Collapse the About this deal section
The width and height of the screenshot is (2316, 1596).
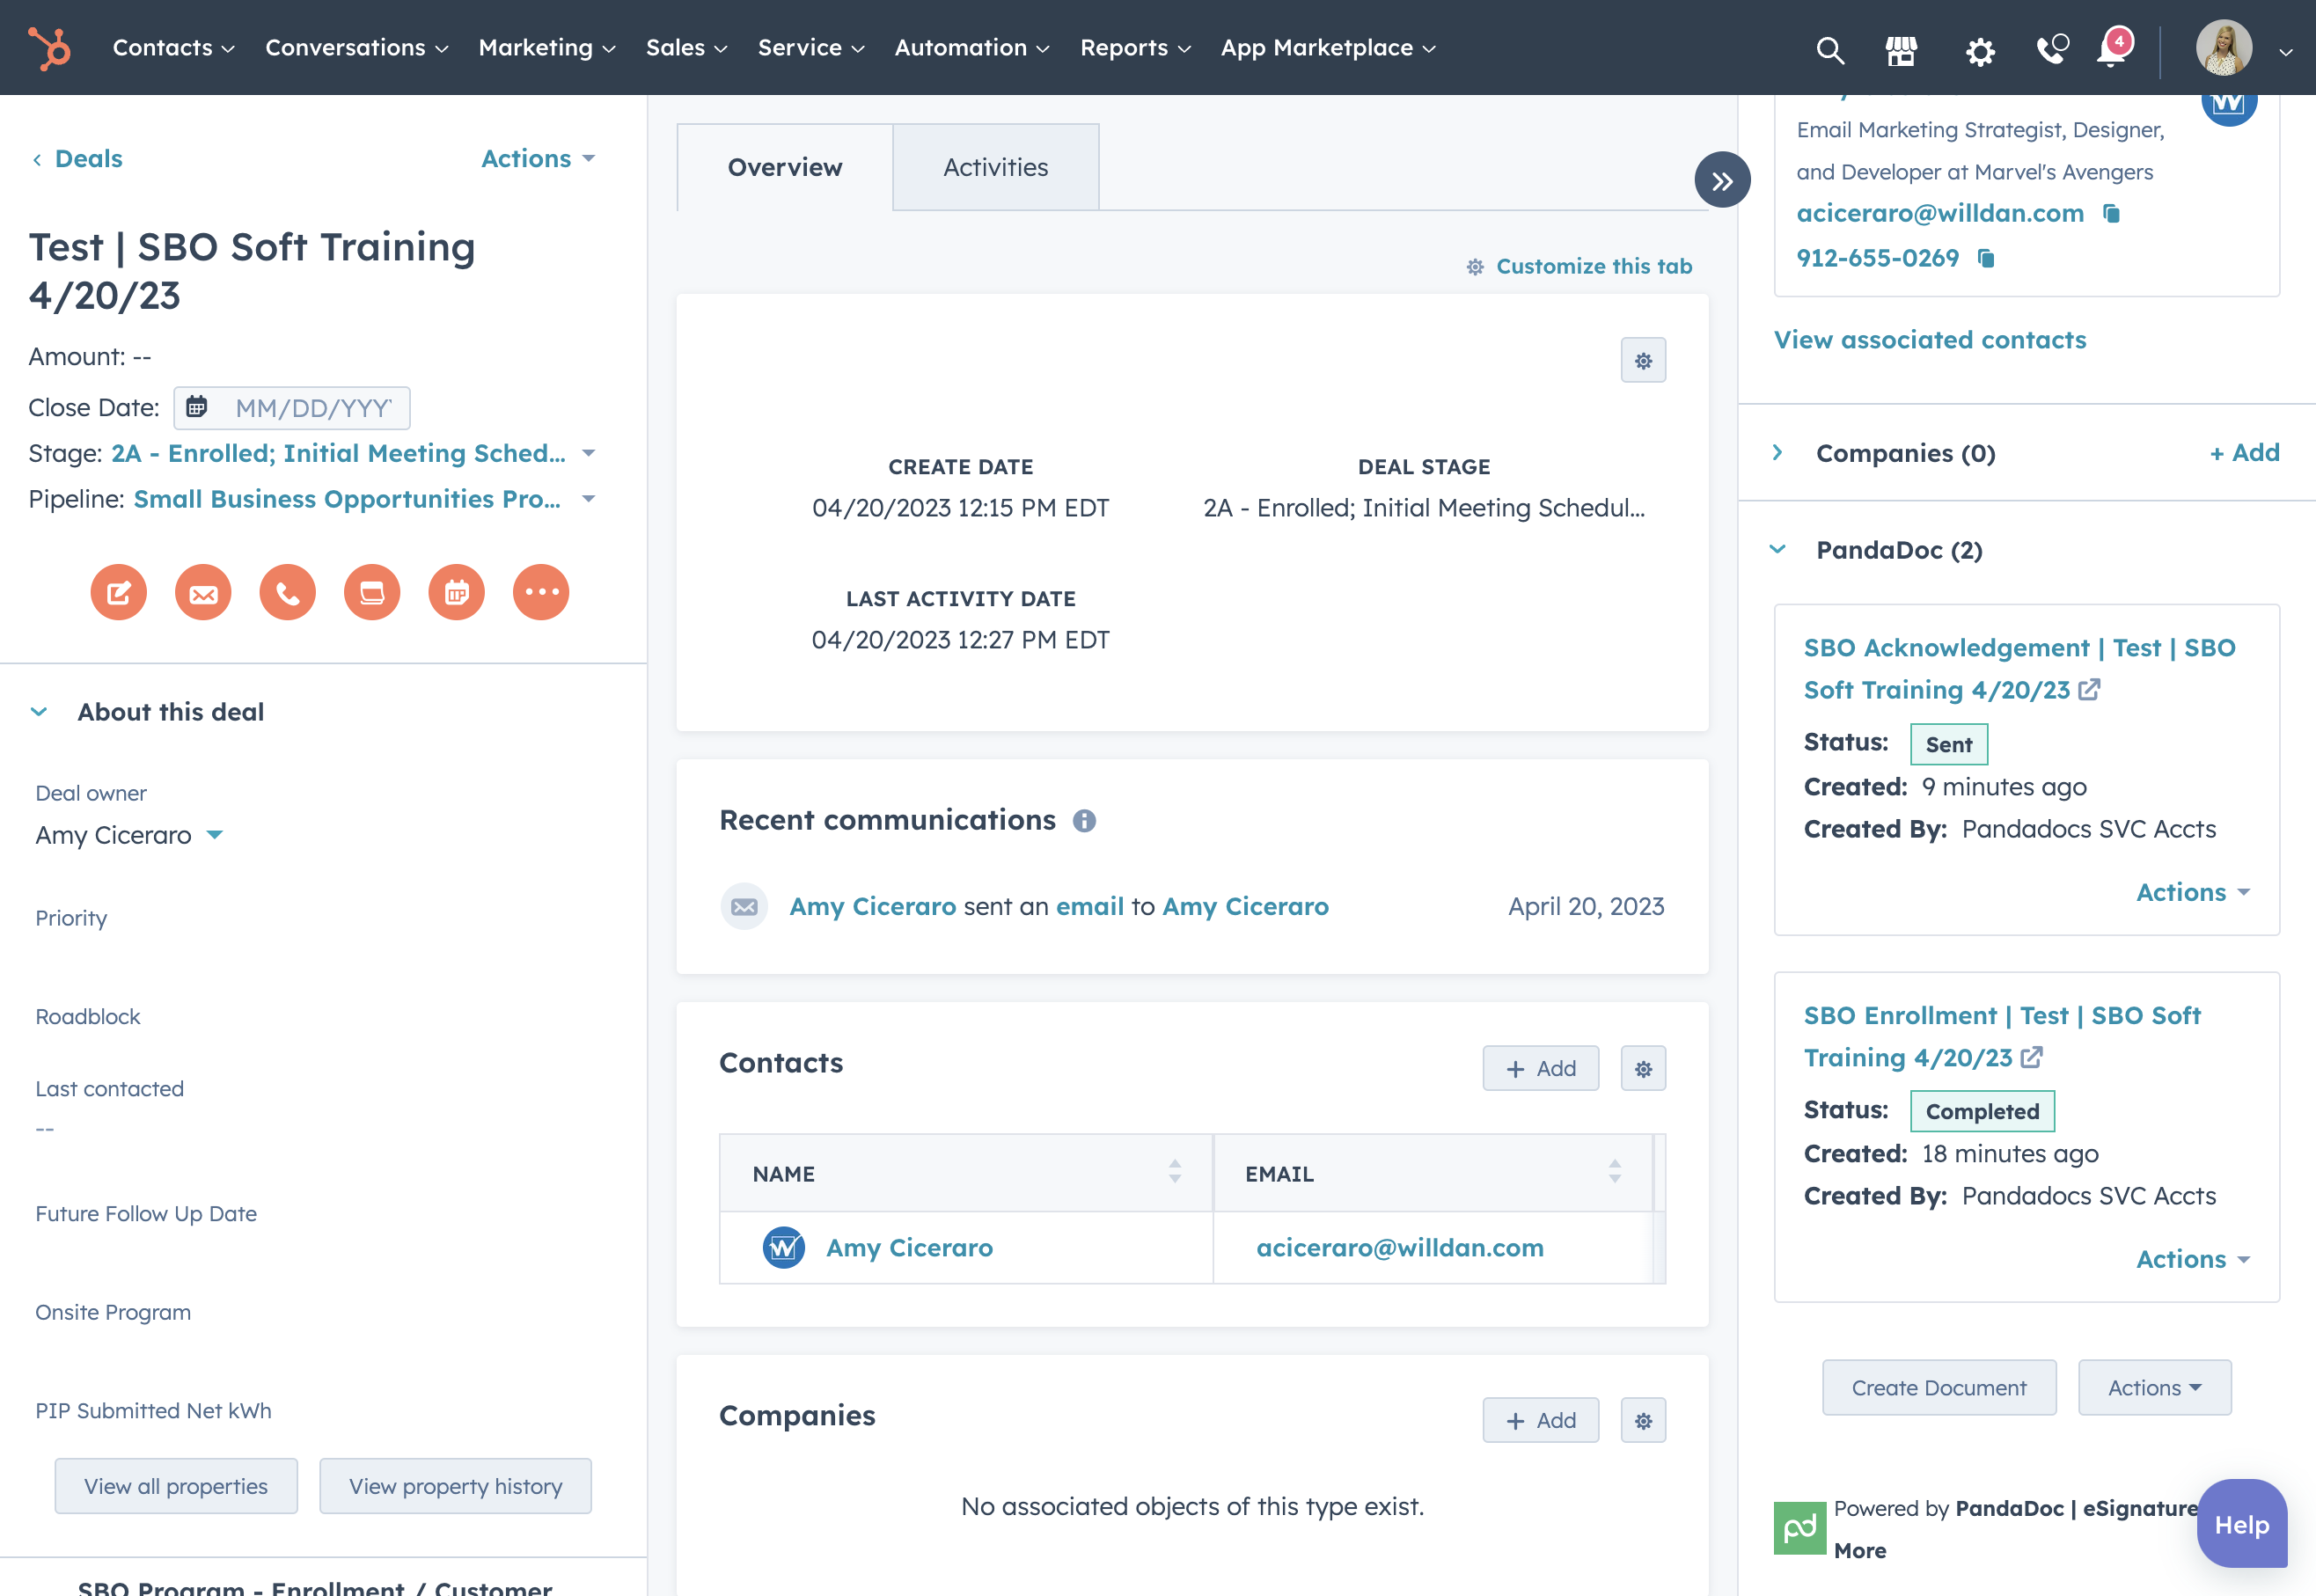39,712
